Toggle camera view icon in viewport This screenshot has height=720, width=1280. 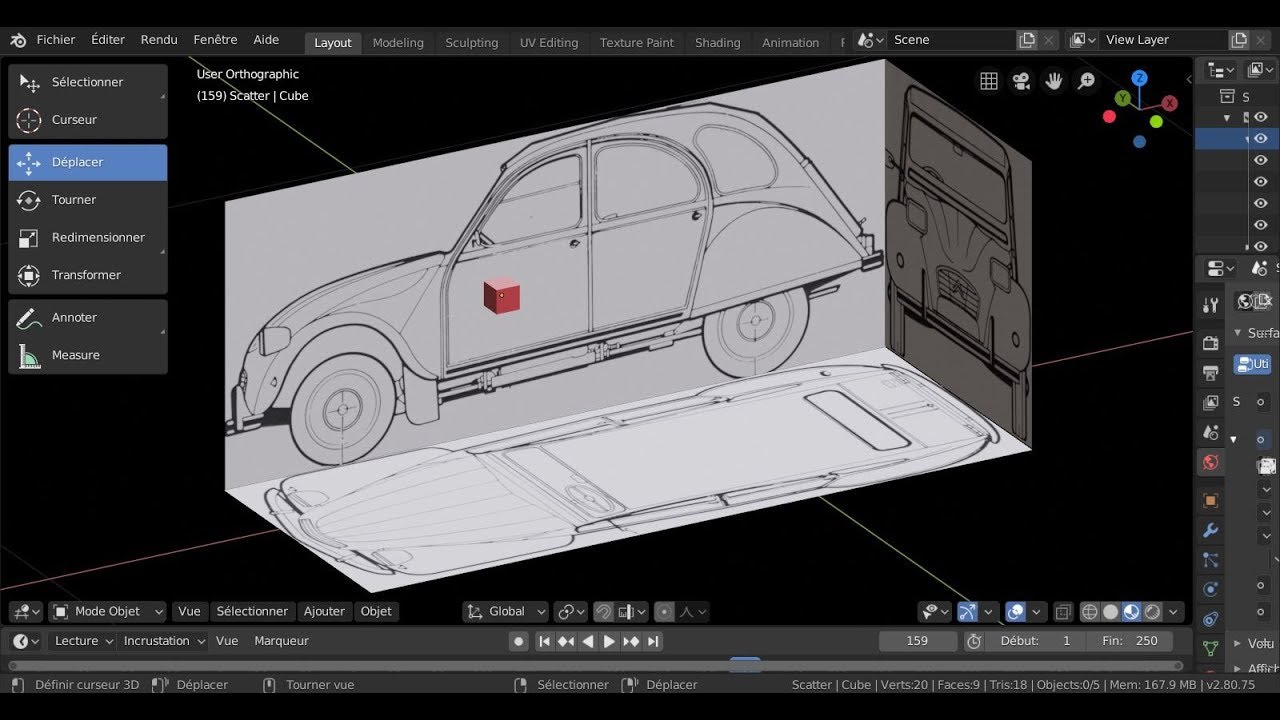click(1021, 82)
